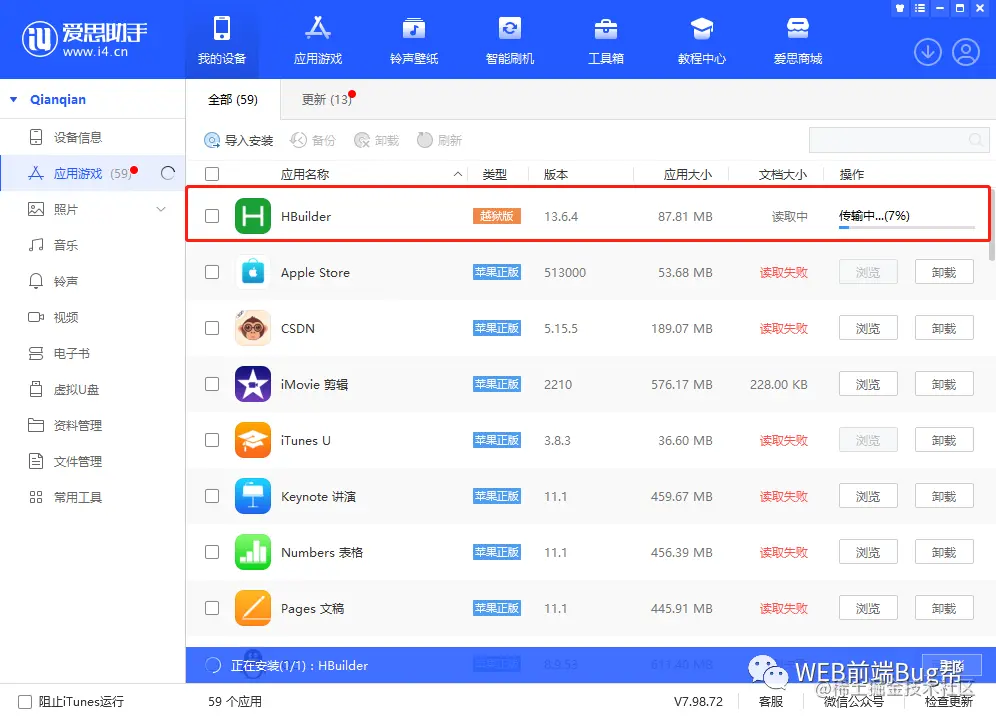Open the 智能刷机 flashing tool

[x=509, y=41]
